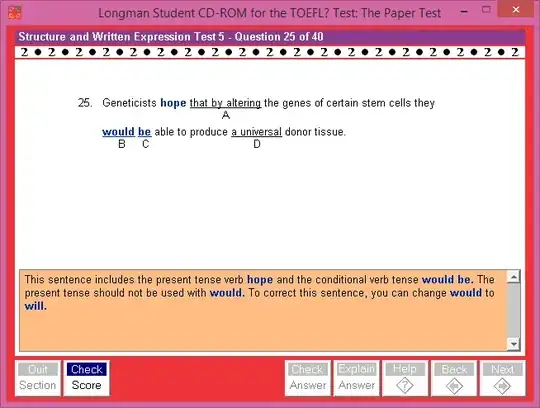The image size is (540, 408).
Task: Go Back with left arrow button
Action: pos(454,378)
